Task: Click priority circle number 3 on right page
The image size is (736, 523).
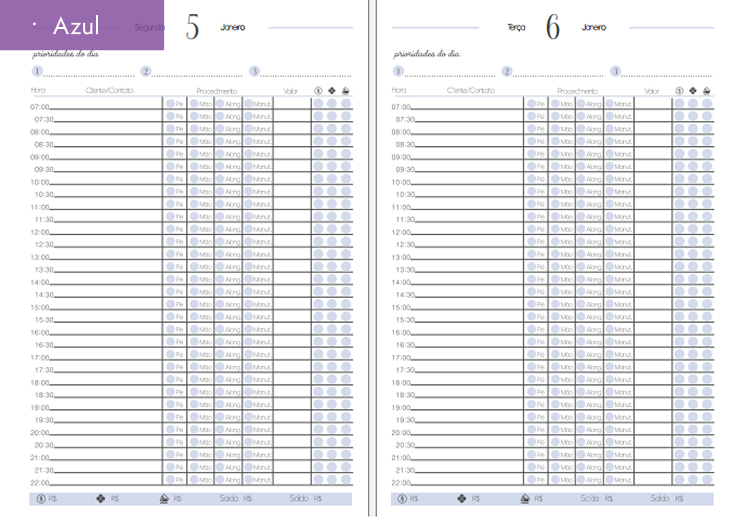Action: pos(615,71)
